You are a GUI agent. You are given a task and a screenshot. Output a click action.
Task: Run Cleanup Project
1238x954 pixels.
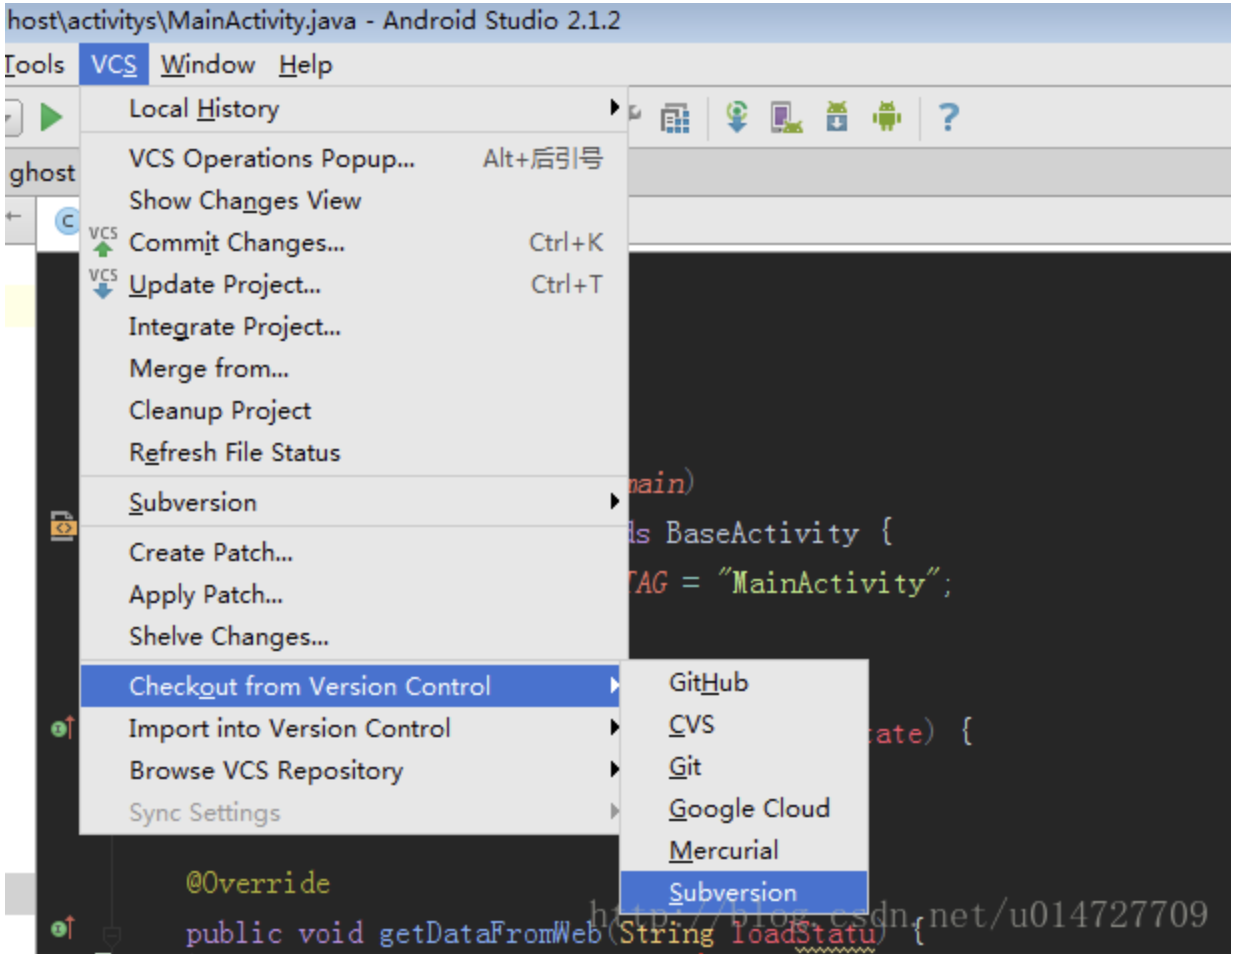354,410
